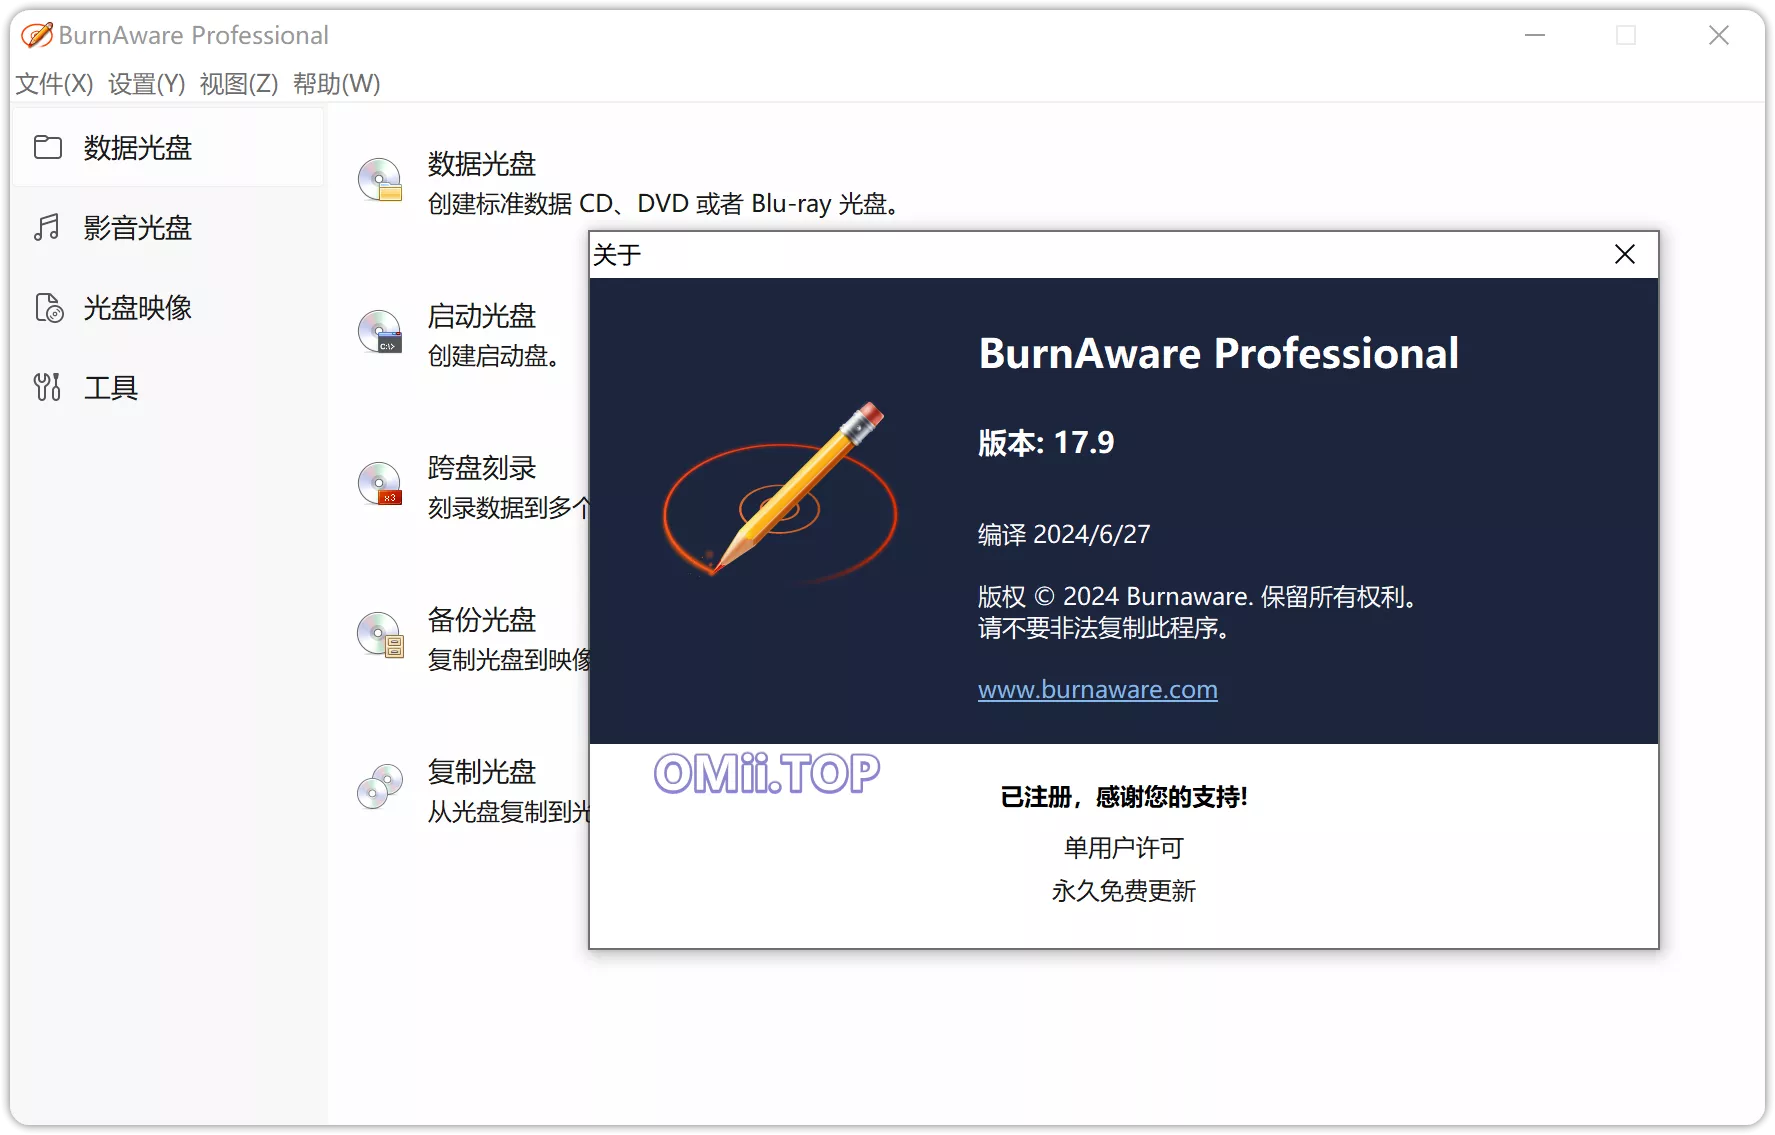Click the BurnAware app icon in title bar

point(37,36)
